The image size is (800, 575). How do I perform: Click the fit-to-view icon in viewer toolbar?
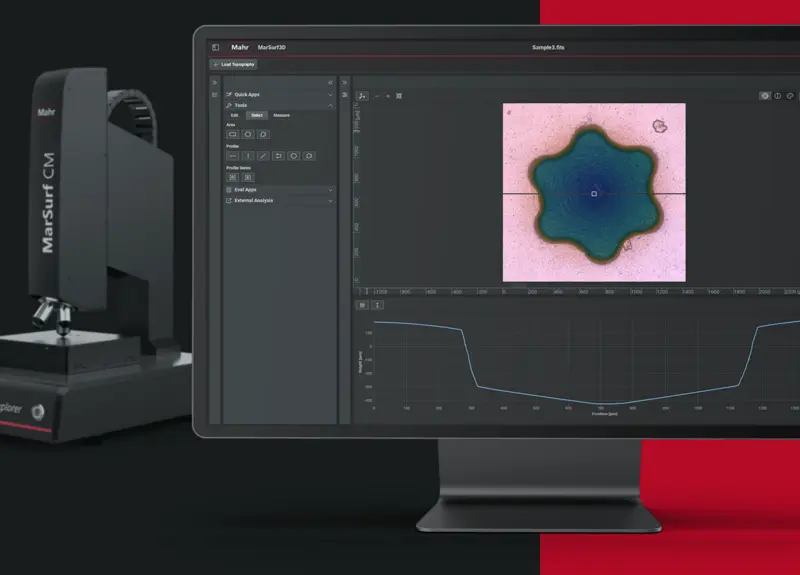click(x=399, y=96)
